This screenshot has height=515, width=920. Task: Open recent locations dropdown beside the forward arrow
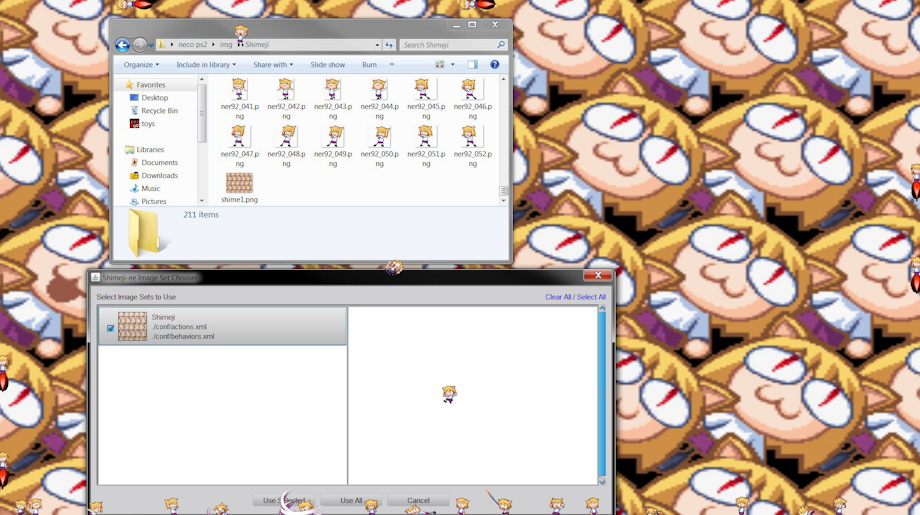(151, 45)
